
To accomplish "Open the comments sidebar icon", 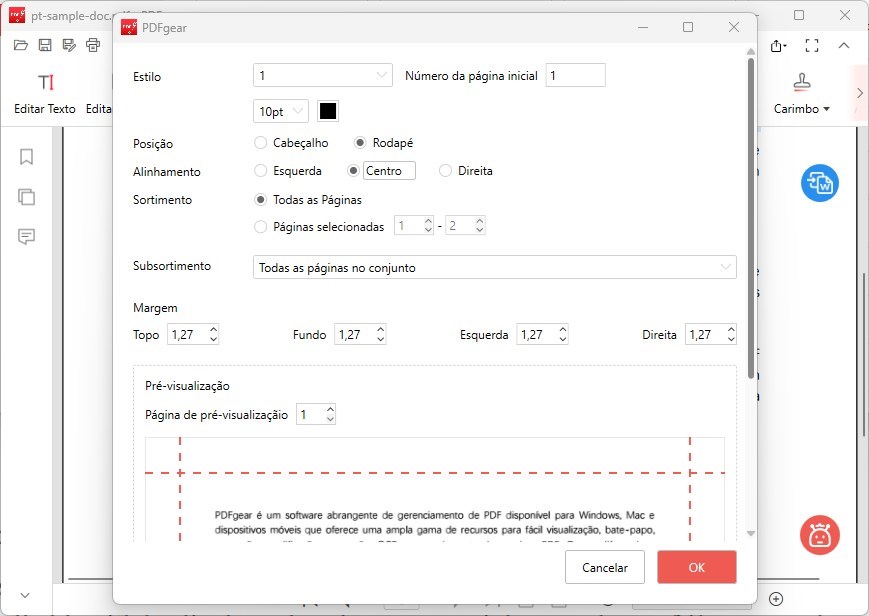I will pyautogui.click(x=27, y=237).
